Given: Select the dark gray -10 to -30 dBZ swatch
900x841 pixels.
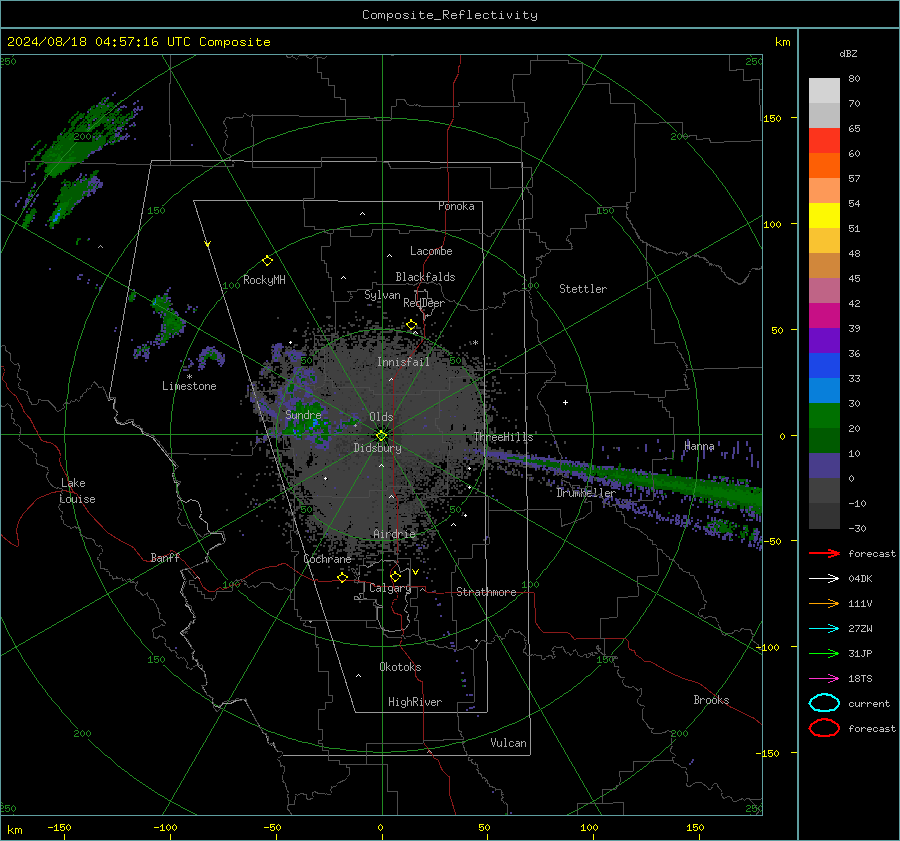Looking at the screenshot, I should (x=824, y=516).
